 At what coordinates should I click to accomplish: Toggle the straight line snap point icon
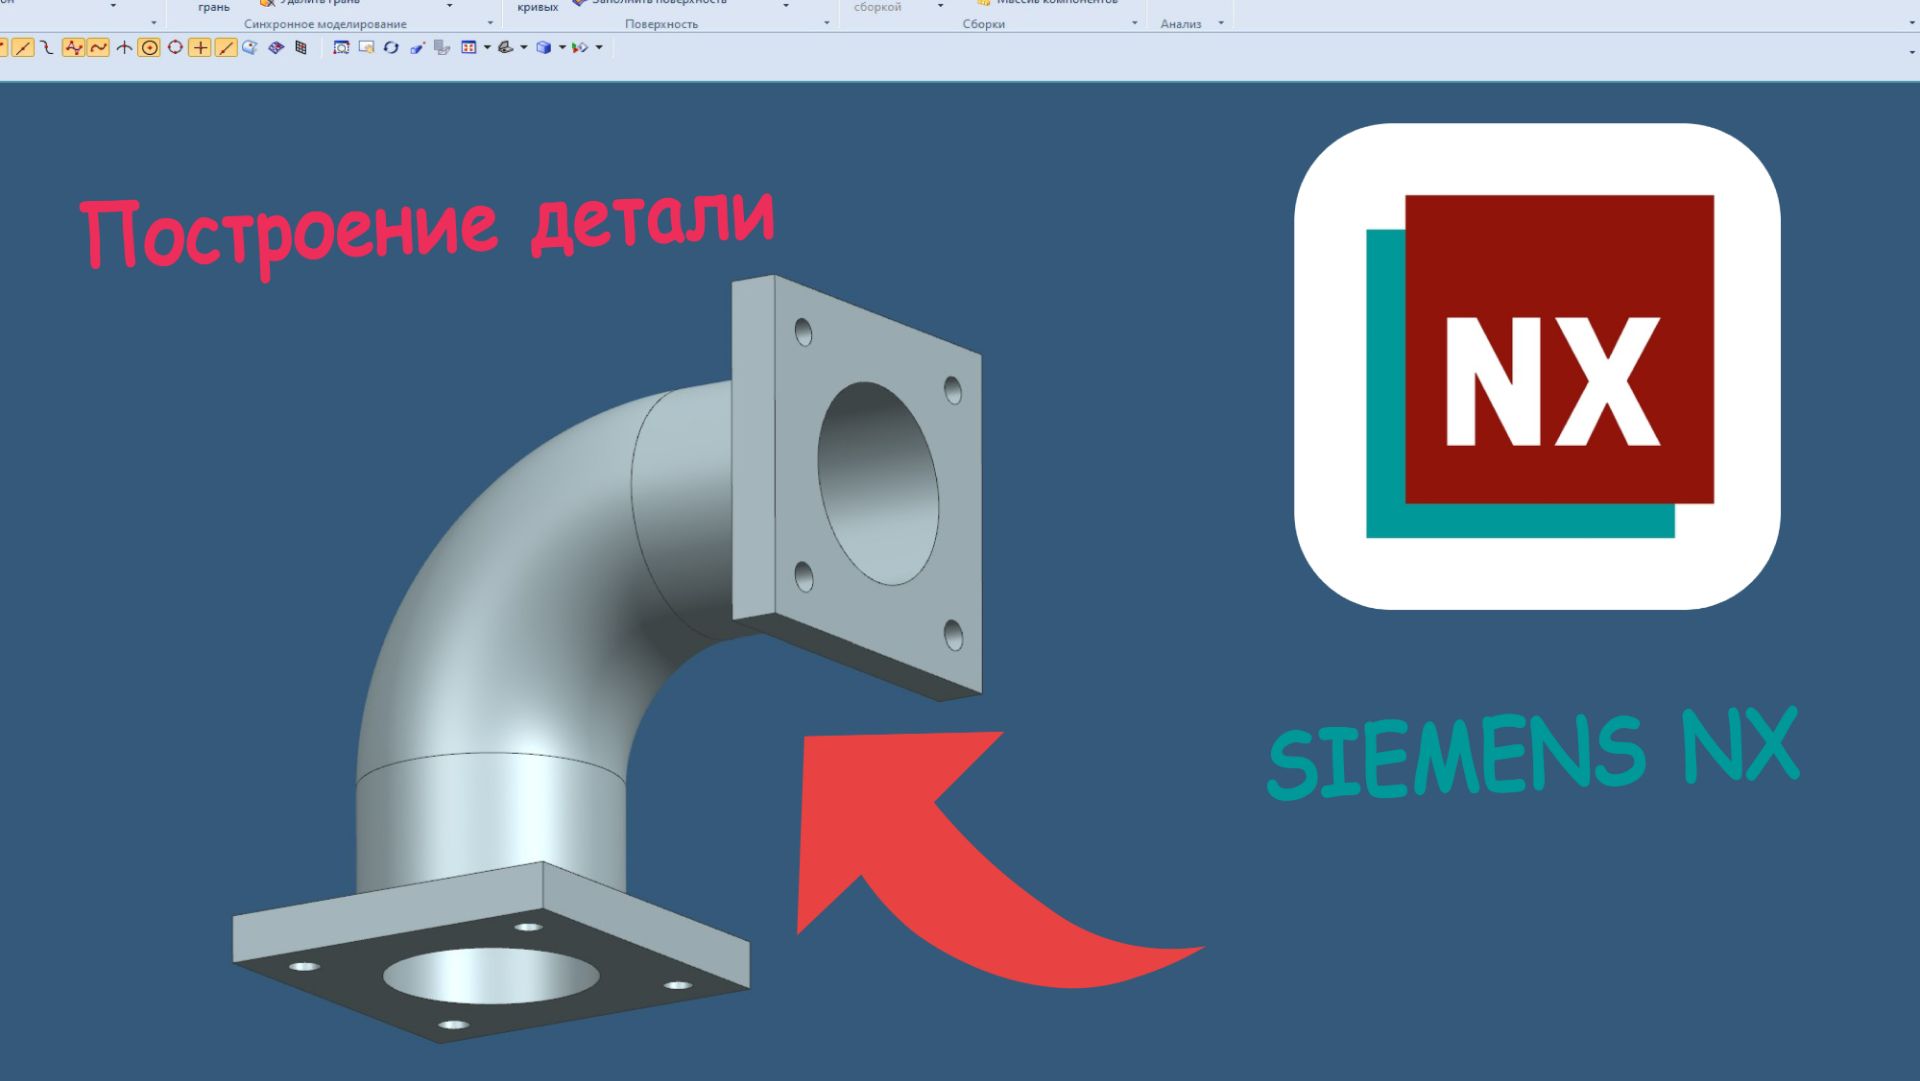point(23,47)
